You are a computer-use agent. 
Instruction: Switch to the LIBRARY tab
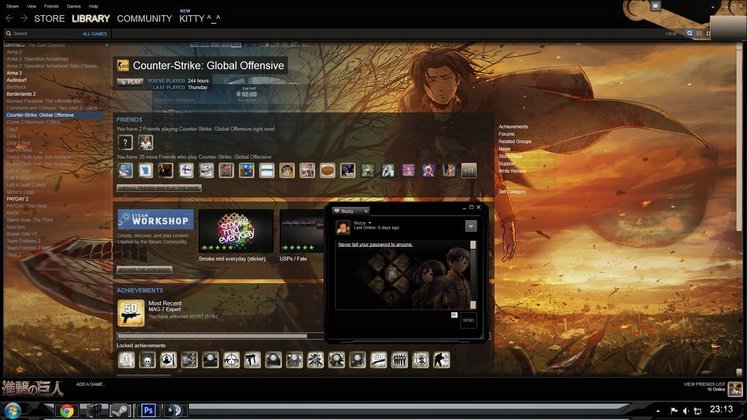91,19
